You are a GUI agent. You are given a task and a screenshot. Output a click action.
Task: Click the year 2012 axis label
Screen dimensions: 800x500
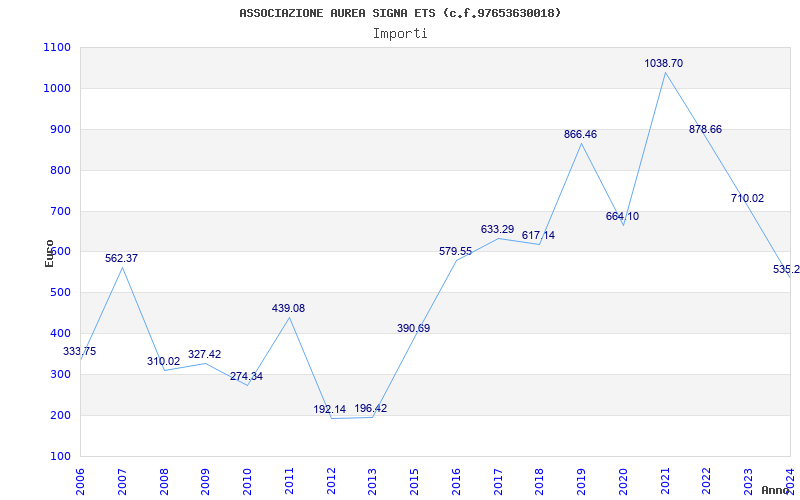tap(331, 482)
